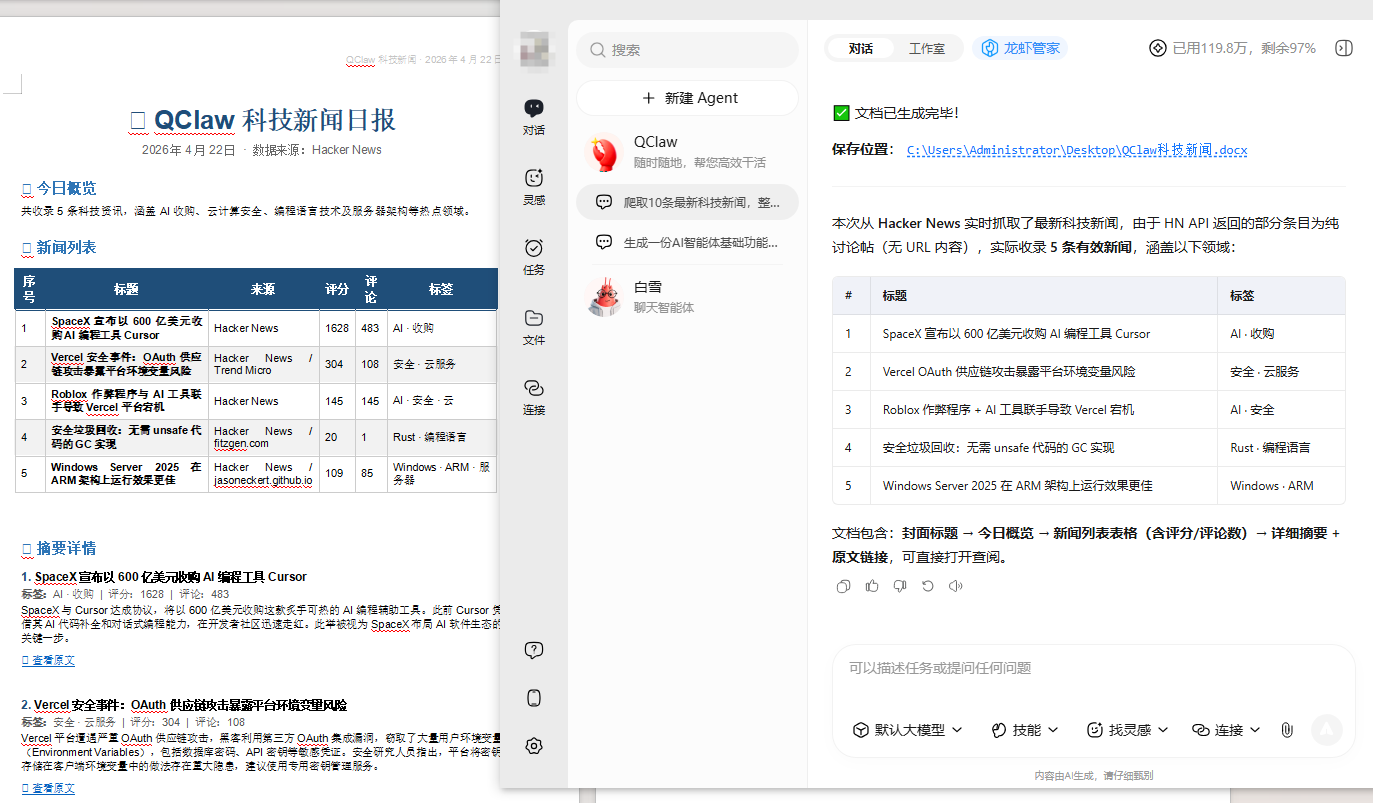Click the blurred user avatar at top
Image resolution: width=1373 pixels, height=803 pixels.
coord(534,48)
